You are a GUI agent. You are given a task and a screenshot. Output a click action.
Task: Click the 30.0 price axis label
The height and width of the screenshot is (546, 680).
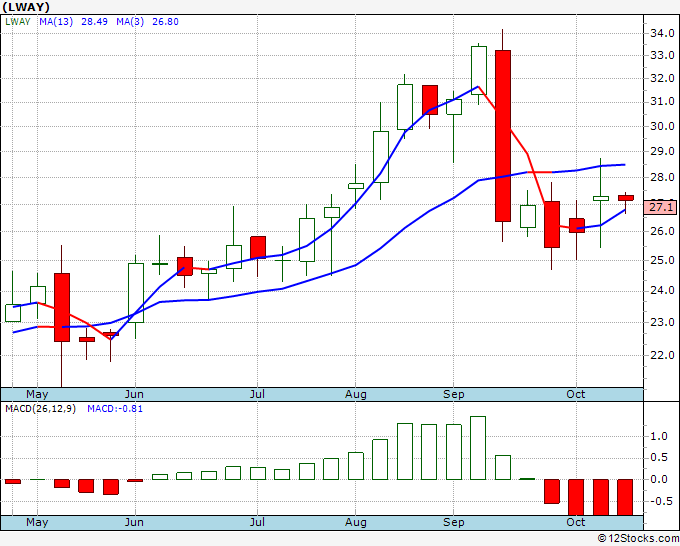(x=662, y=126)
